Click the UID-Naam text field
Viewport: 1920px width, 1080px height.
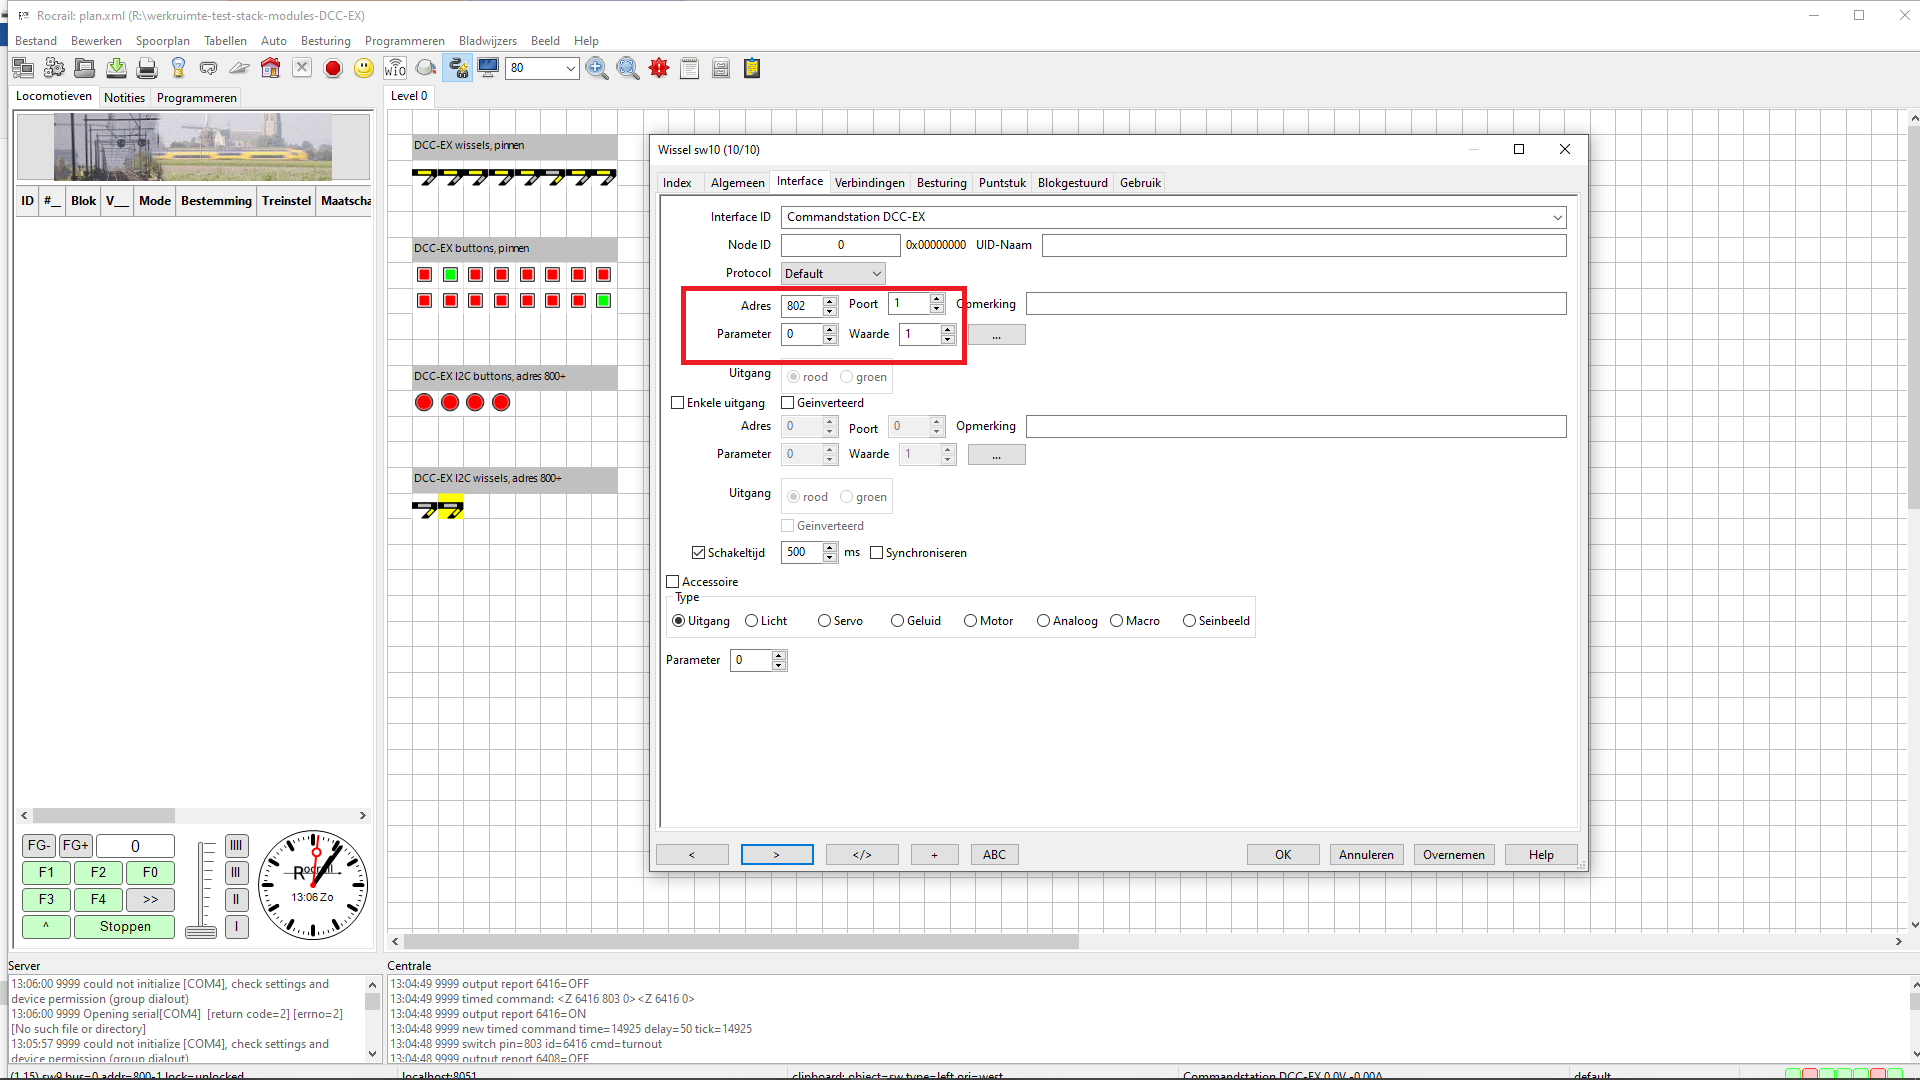1303,245
